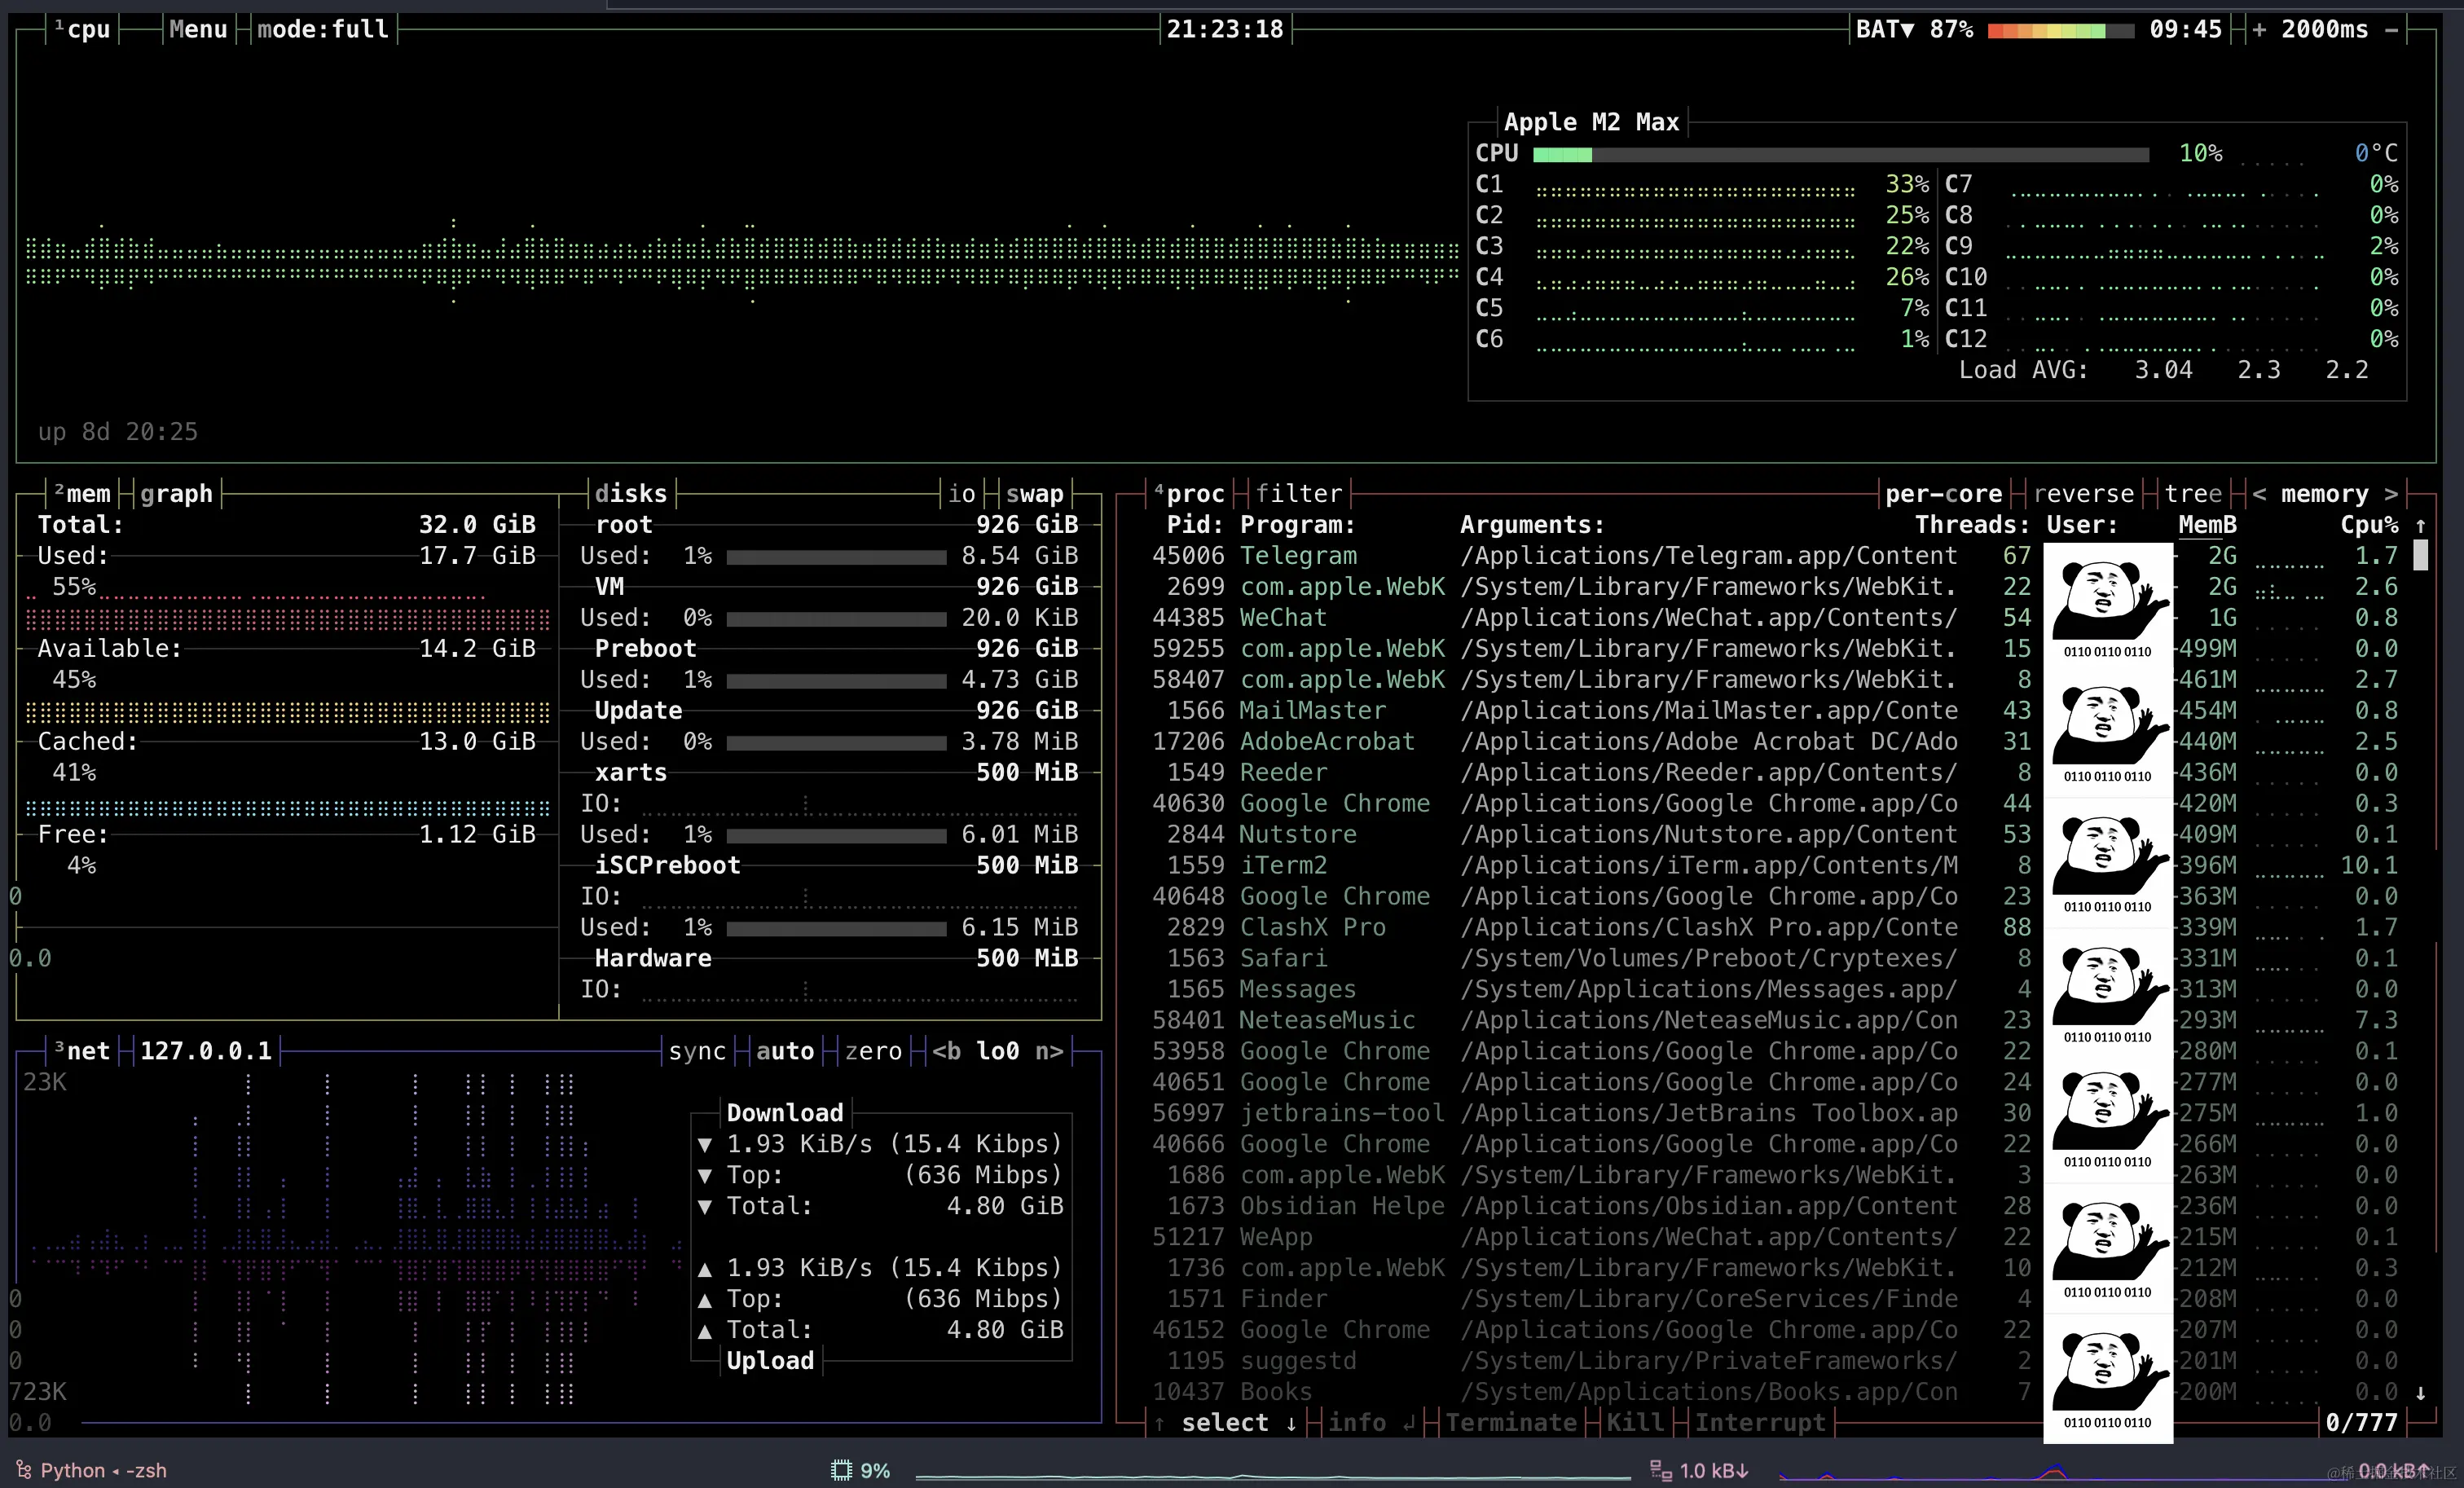Viewport: 2464px width, 1488px height.
Task: Toggle net auto scaling
Action: (785, 1051)
